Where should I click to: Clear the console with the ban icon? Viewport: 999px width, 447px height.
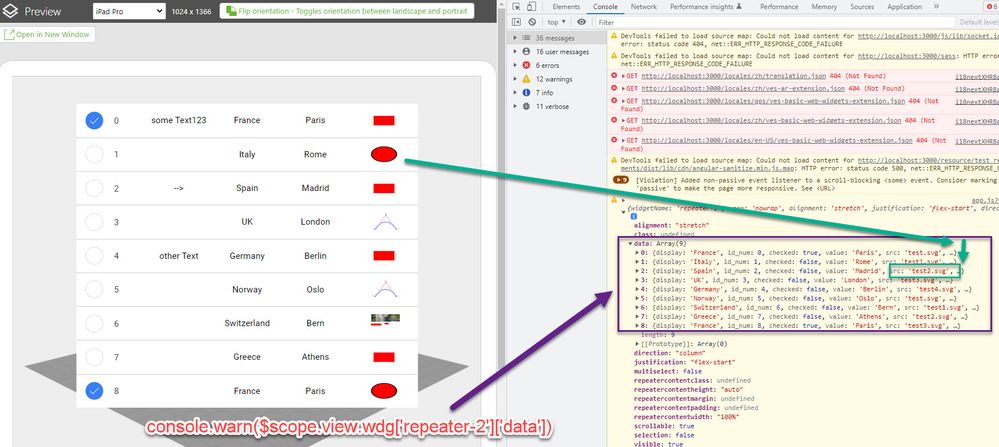[x=531, y=22]
